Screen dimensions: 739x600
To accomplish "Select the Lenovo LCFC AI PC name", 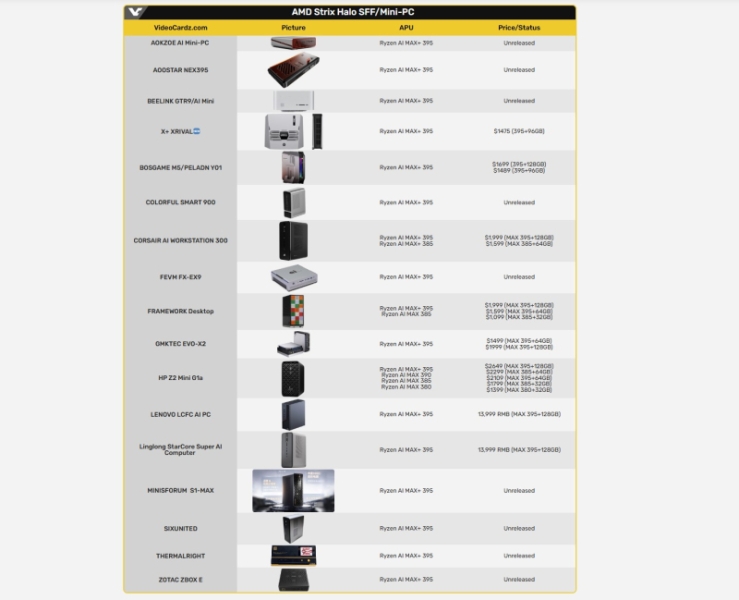I will (181, 414).
